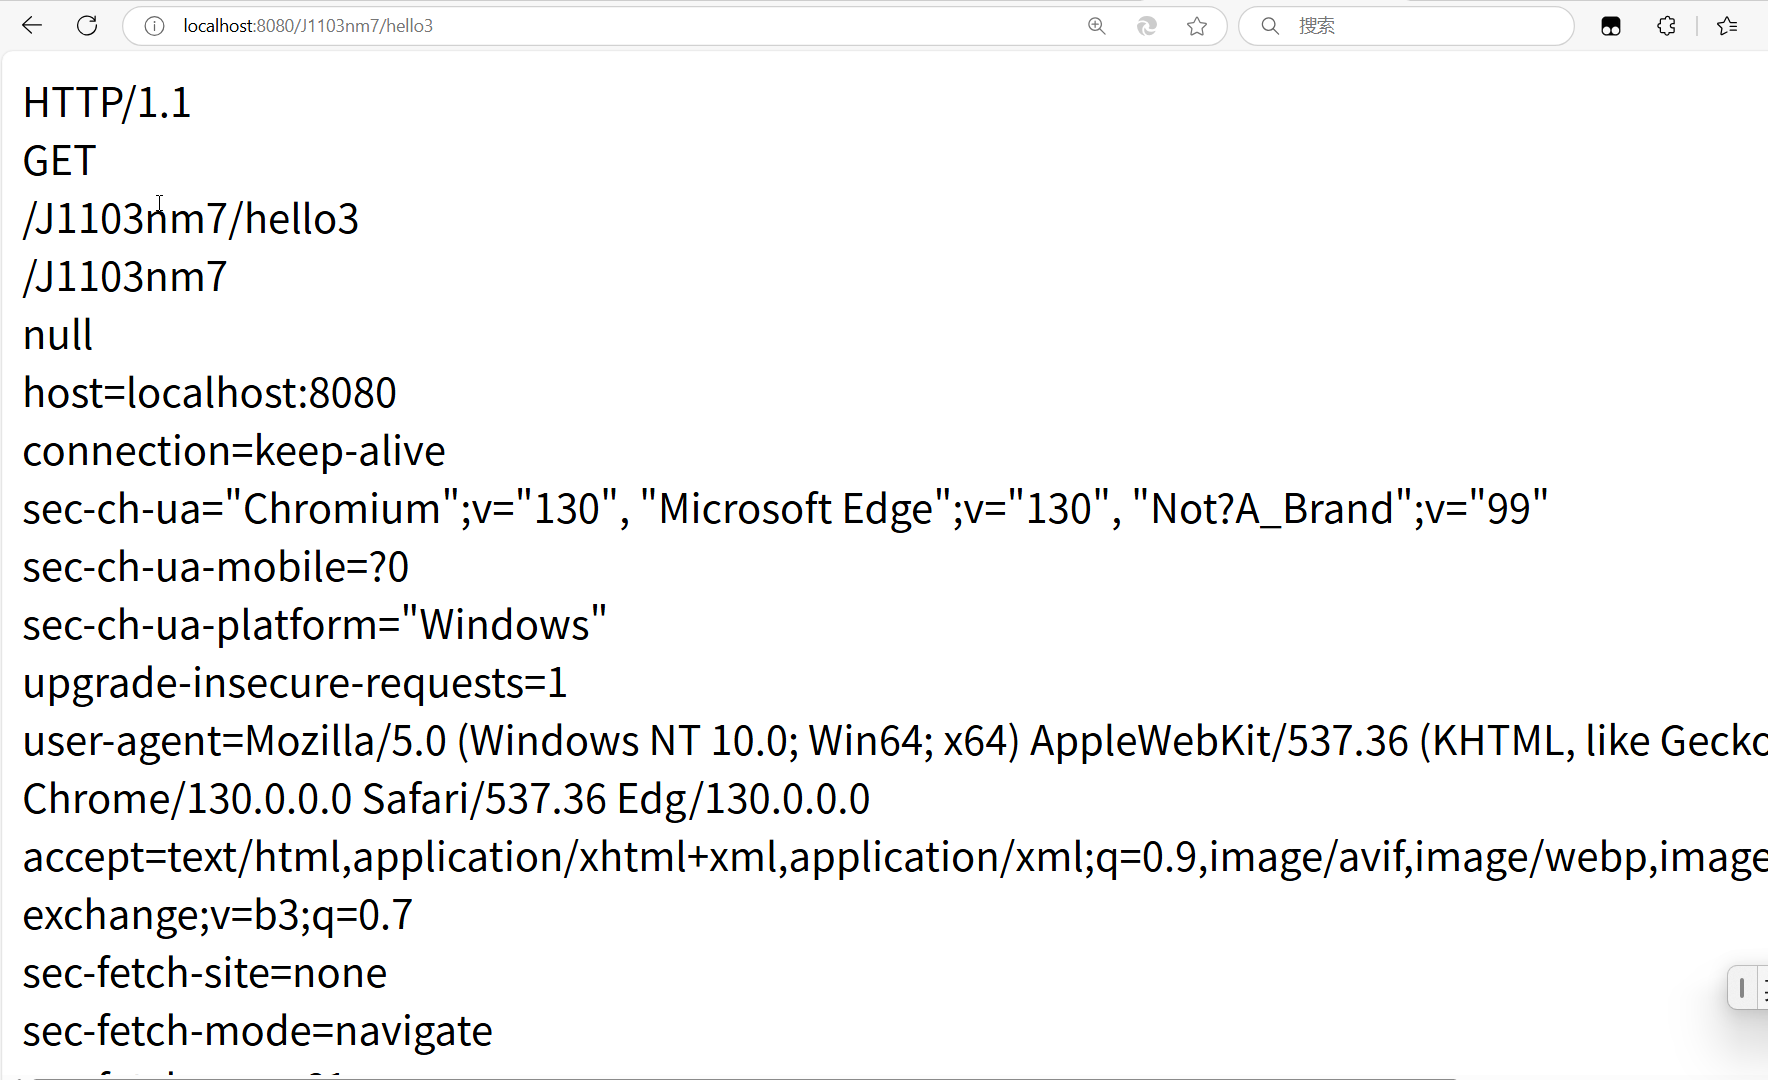1768x1080 pixels.
Task: Click sec-ch-ua-platform="Windows" text
Action: point(315,625)
